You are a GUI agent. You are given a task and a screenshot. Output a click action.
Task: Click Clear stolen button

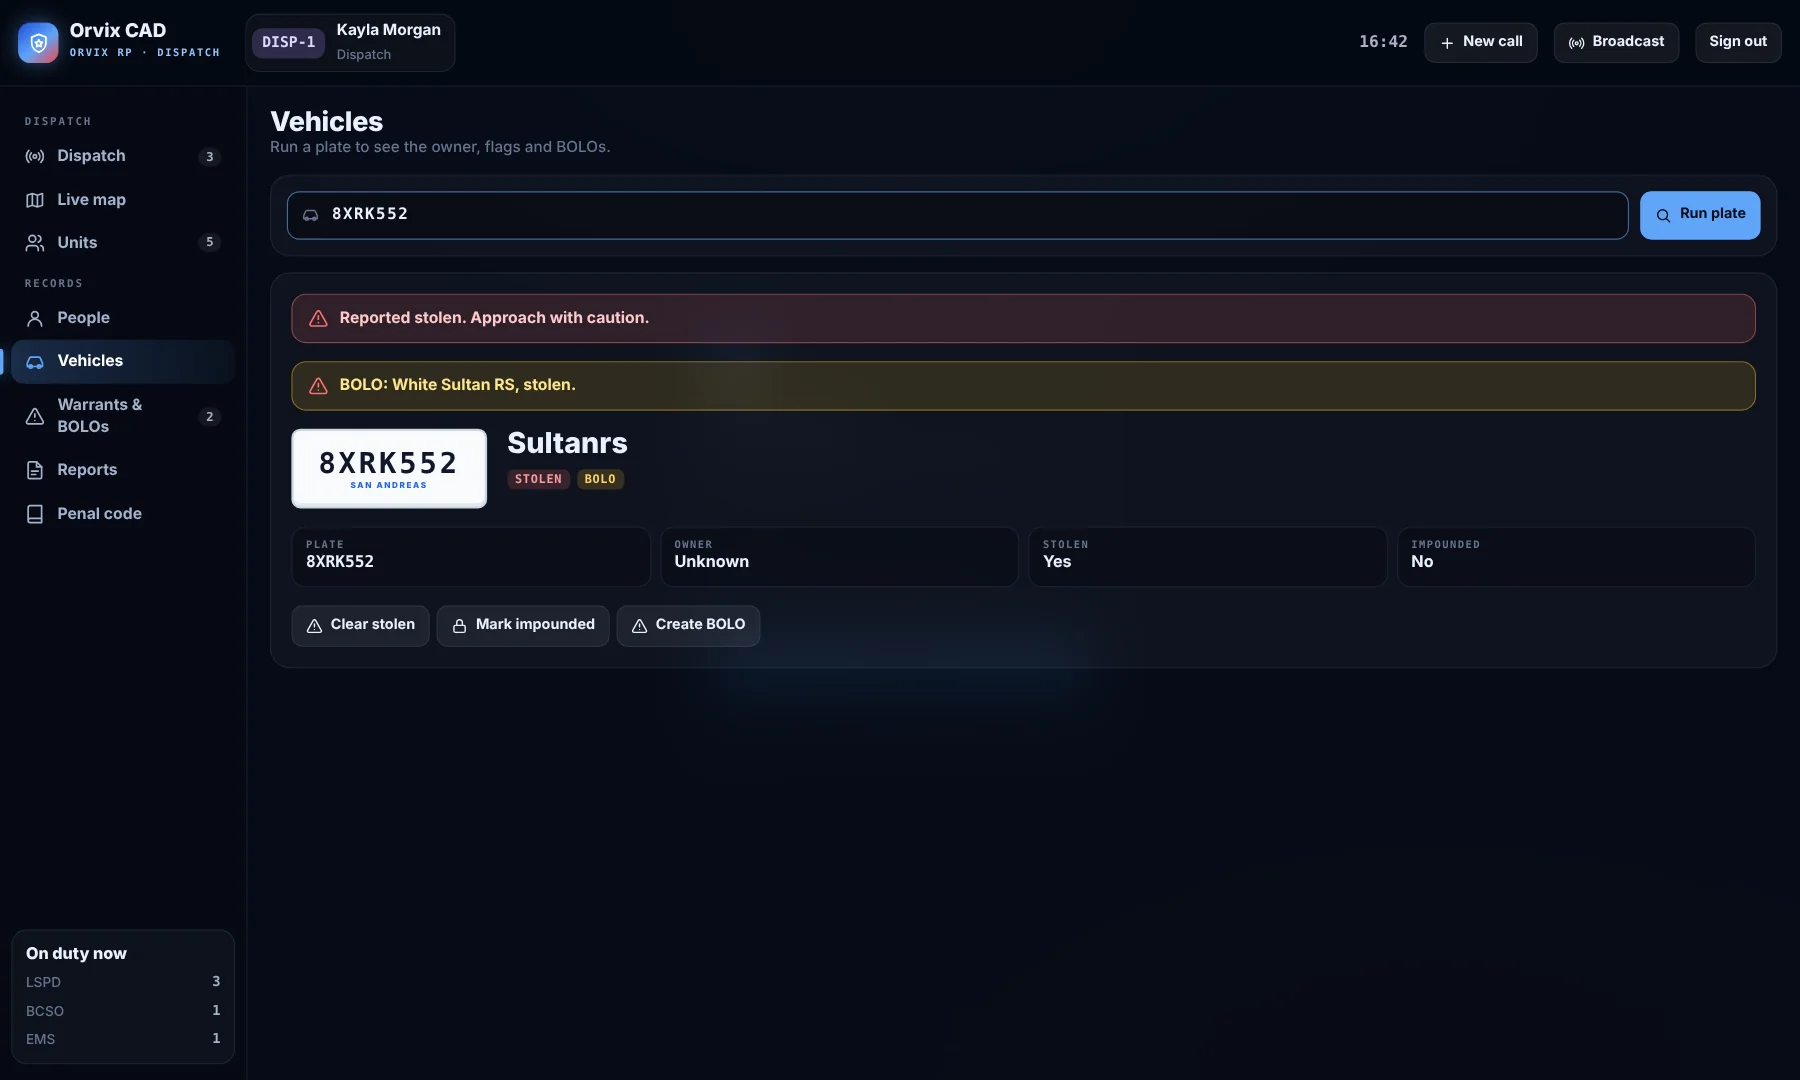[x=360, y=626]
